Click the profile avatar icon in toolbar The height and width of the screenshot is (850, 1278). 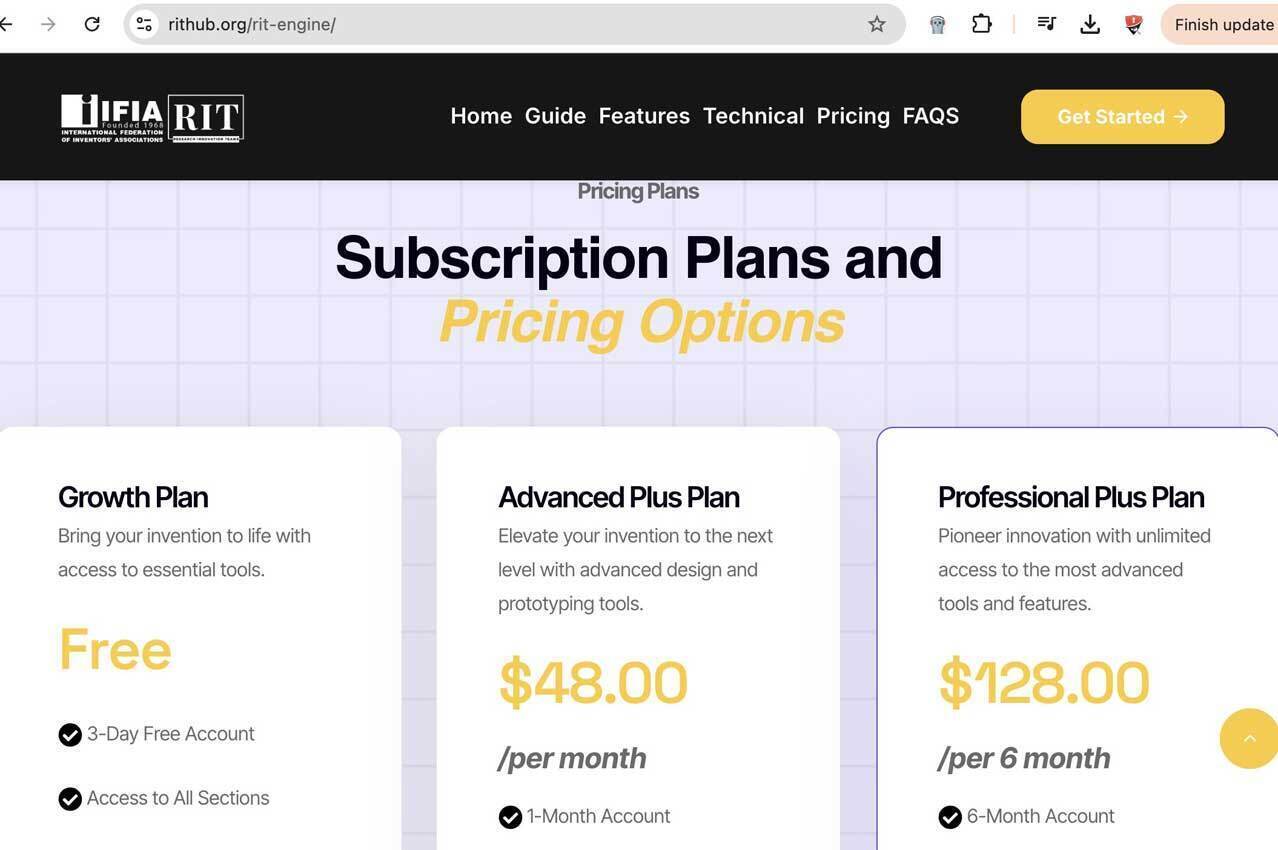coord(1133,24)
